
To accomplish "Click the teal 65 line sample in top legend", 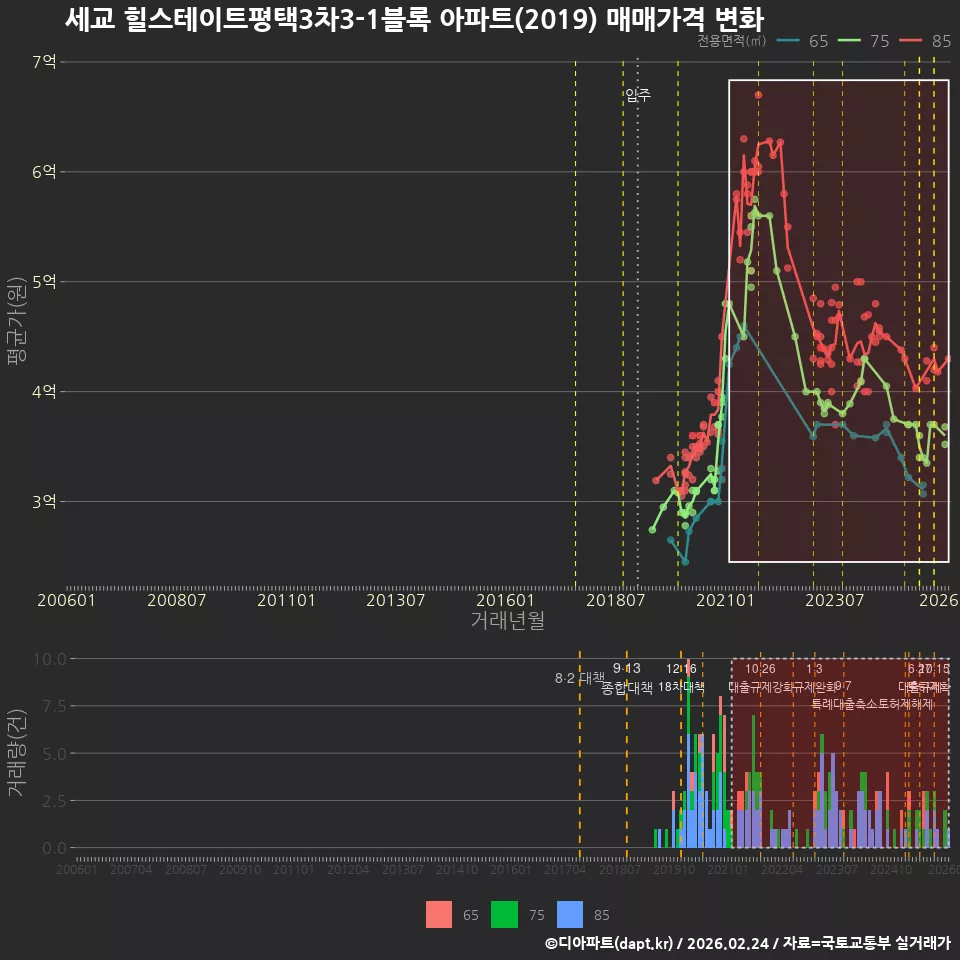I will coord(788,41).
